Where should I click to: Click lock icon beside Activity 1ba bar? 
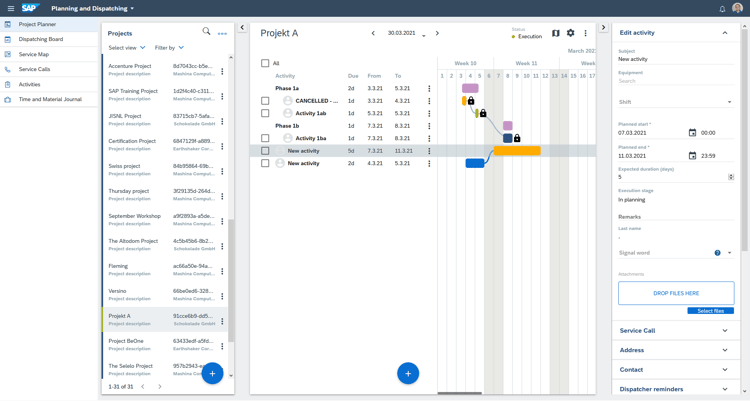[517, 138]
